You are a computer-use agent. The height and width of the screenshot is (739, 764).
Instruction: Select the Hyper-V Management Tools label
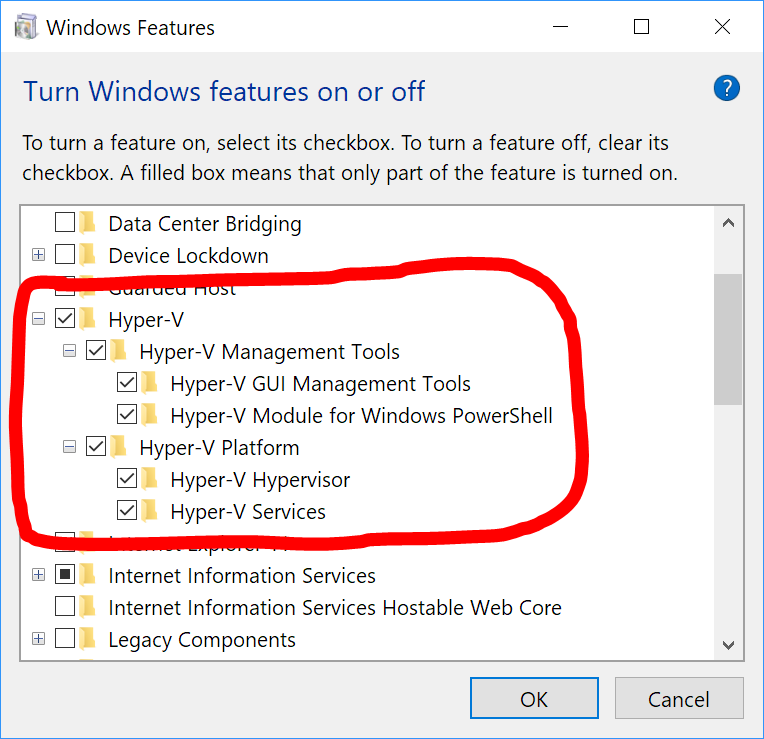click(x=269, y=352)
